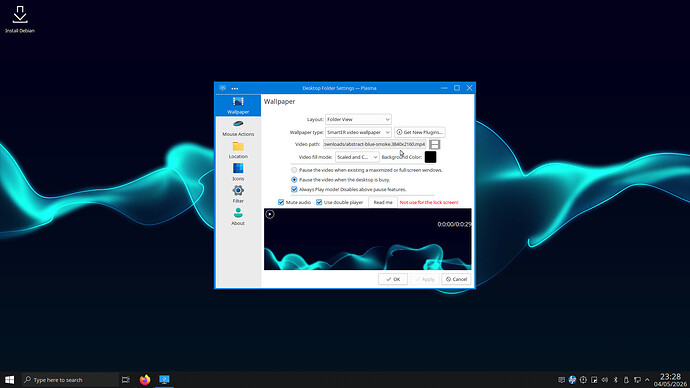Select pause video when desktop is busy

click(294, 179)
